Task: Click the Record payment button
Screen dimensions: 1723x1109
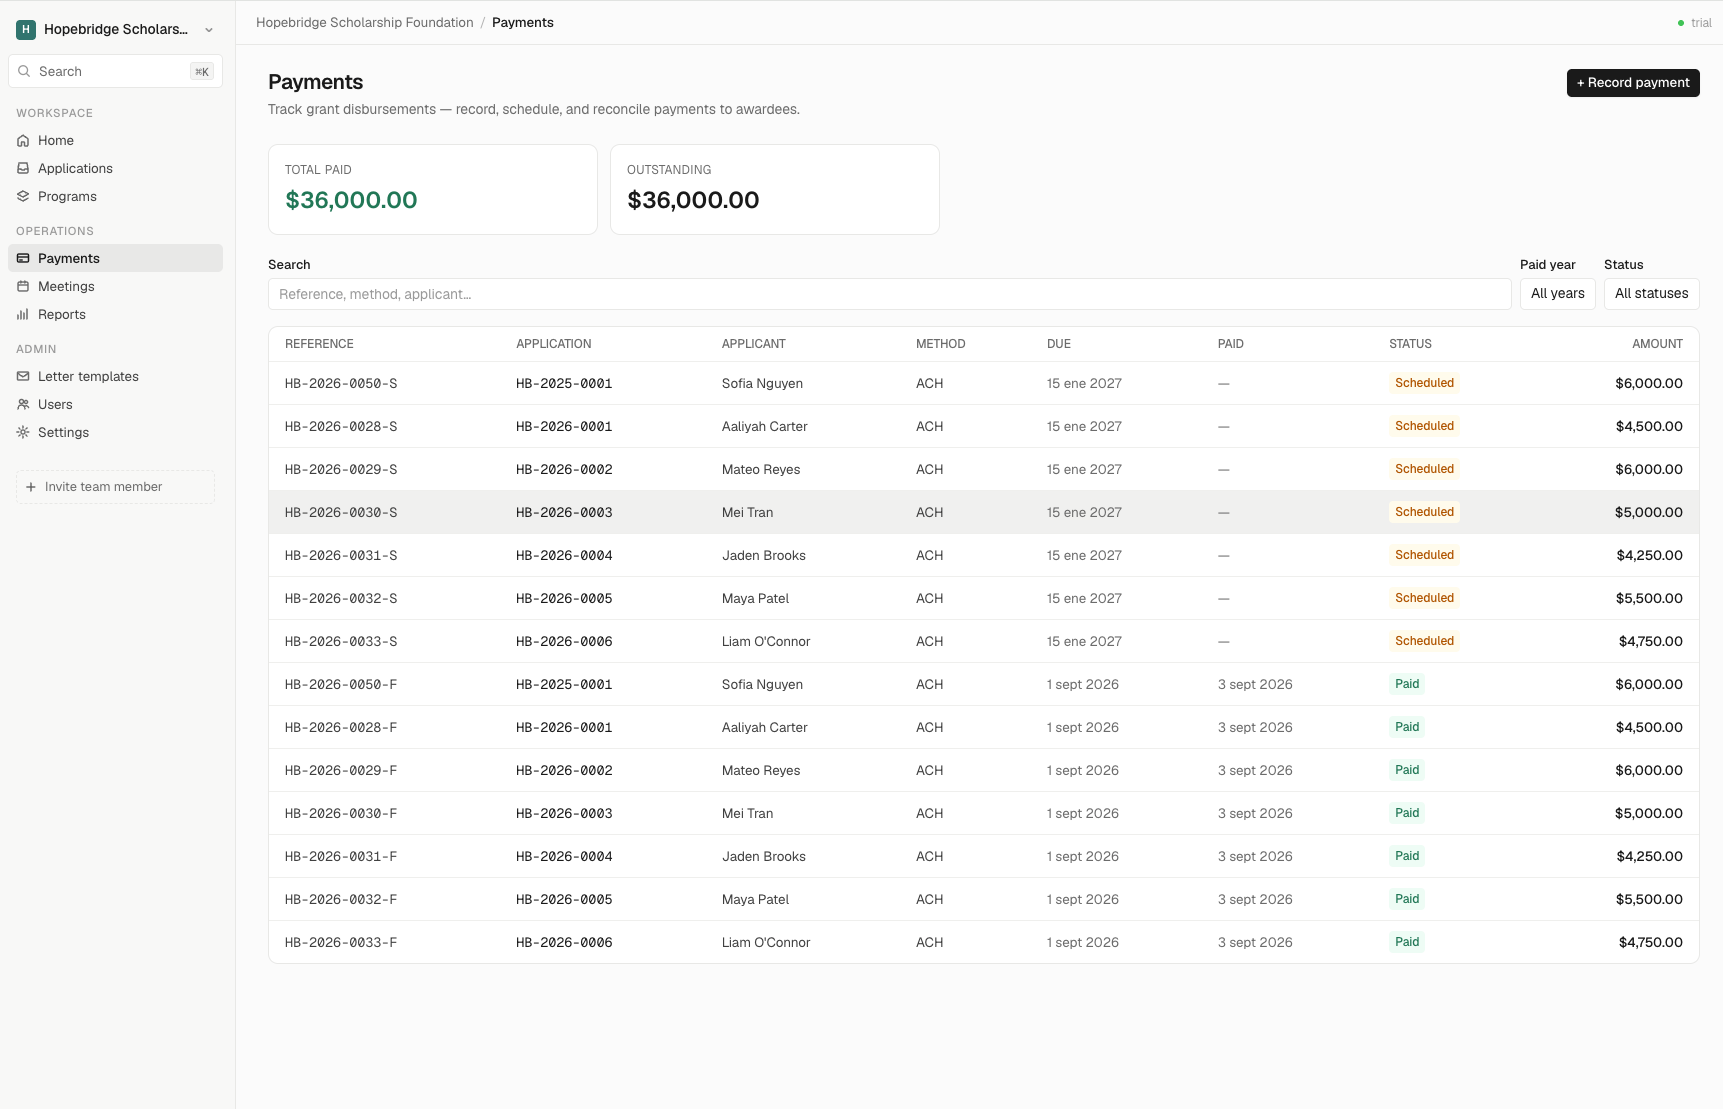Action: point(1633,83)
